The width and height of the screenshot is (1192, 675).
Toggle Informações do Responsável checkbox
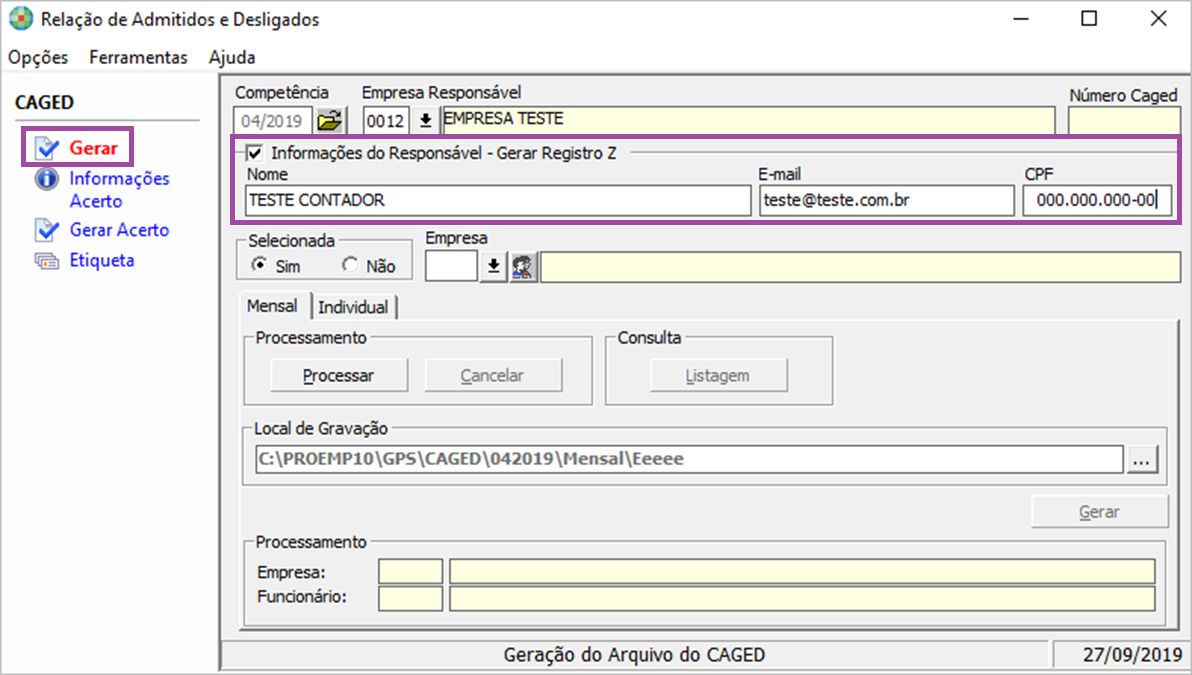[254, 153]
